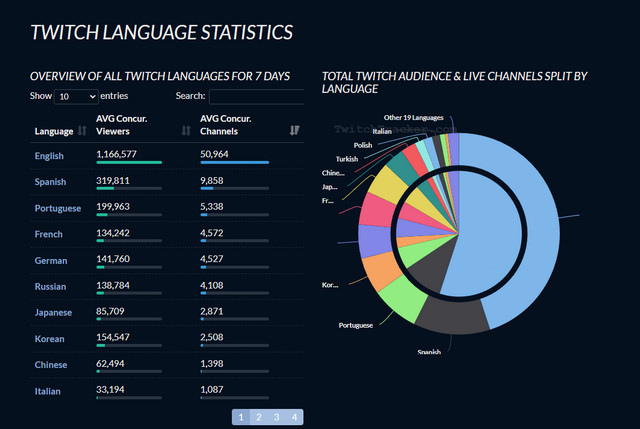
Task: Click Russian channels value 4,108
Action: [212, 285]
